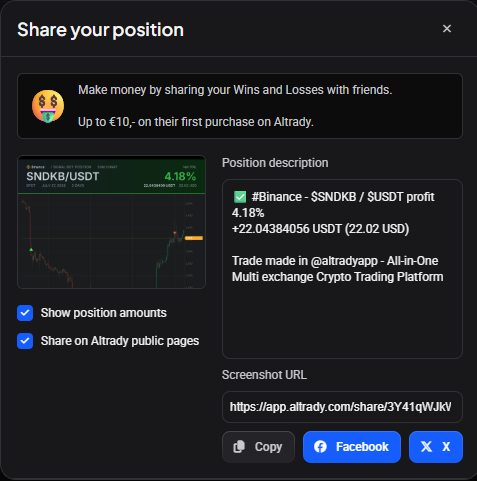Close the Share your position dialog
The width and height of the screenshot is (477, 481).
pyautogui.click(x=447, y=29)
